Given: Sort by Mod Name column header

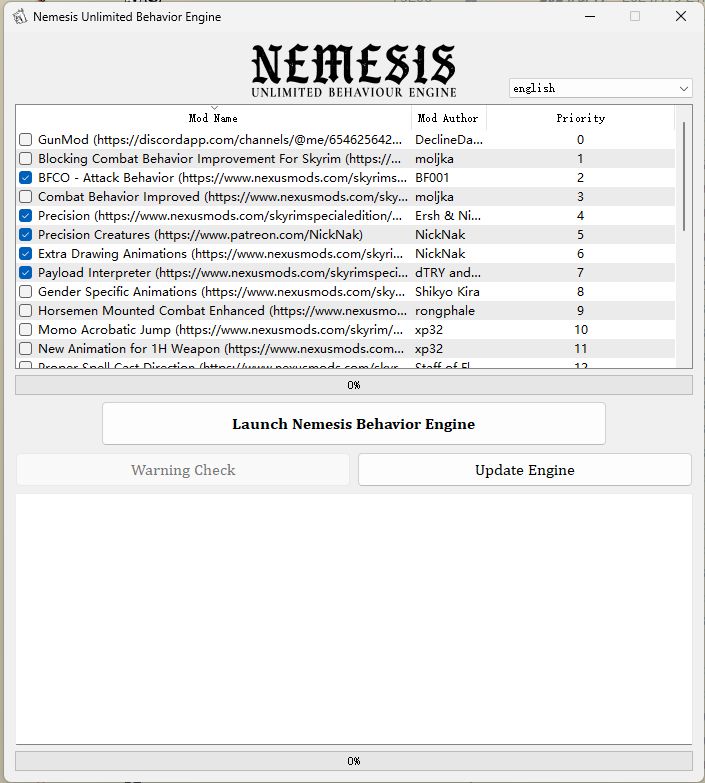Looking at the screenshot, I should tap(213, 118).
